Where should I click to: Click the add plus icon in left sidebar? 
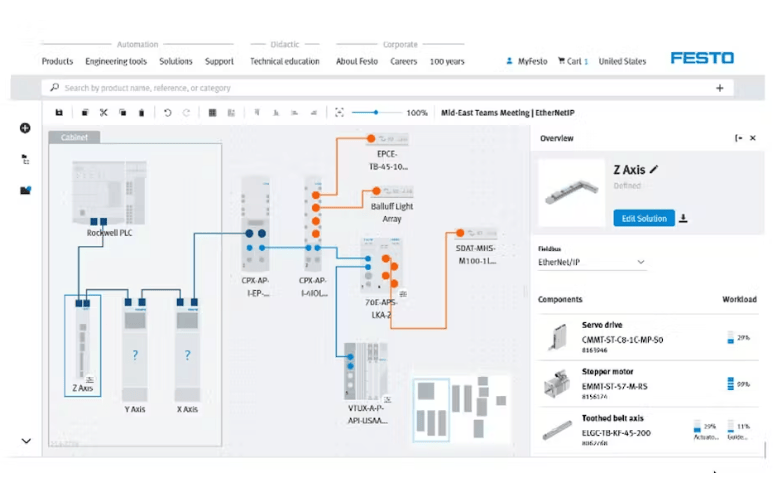coord(25,128)
